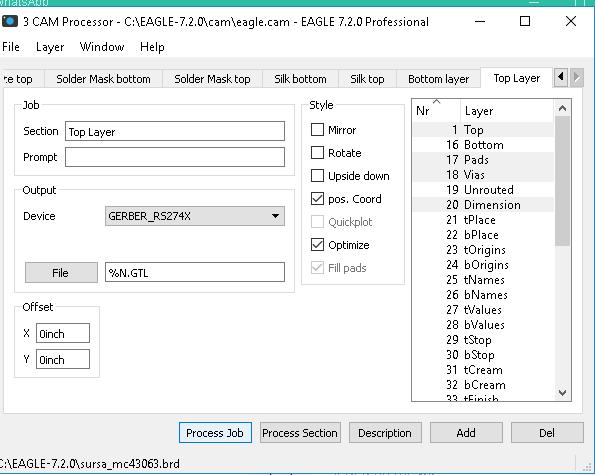Select layer 22 bPlace in the list
Image resolution: width=595 pixels, height=475 pixels.
click(x=483, y=235)
